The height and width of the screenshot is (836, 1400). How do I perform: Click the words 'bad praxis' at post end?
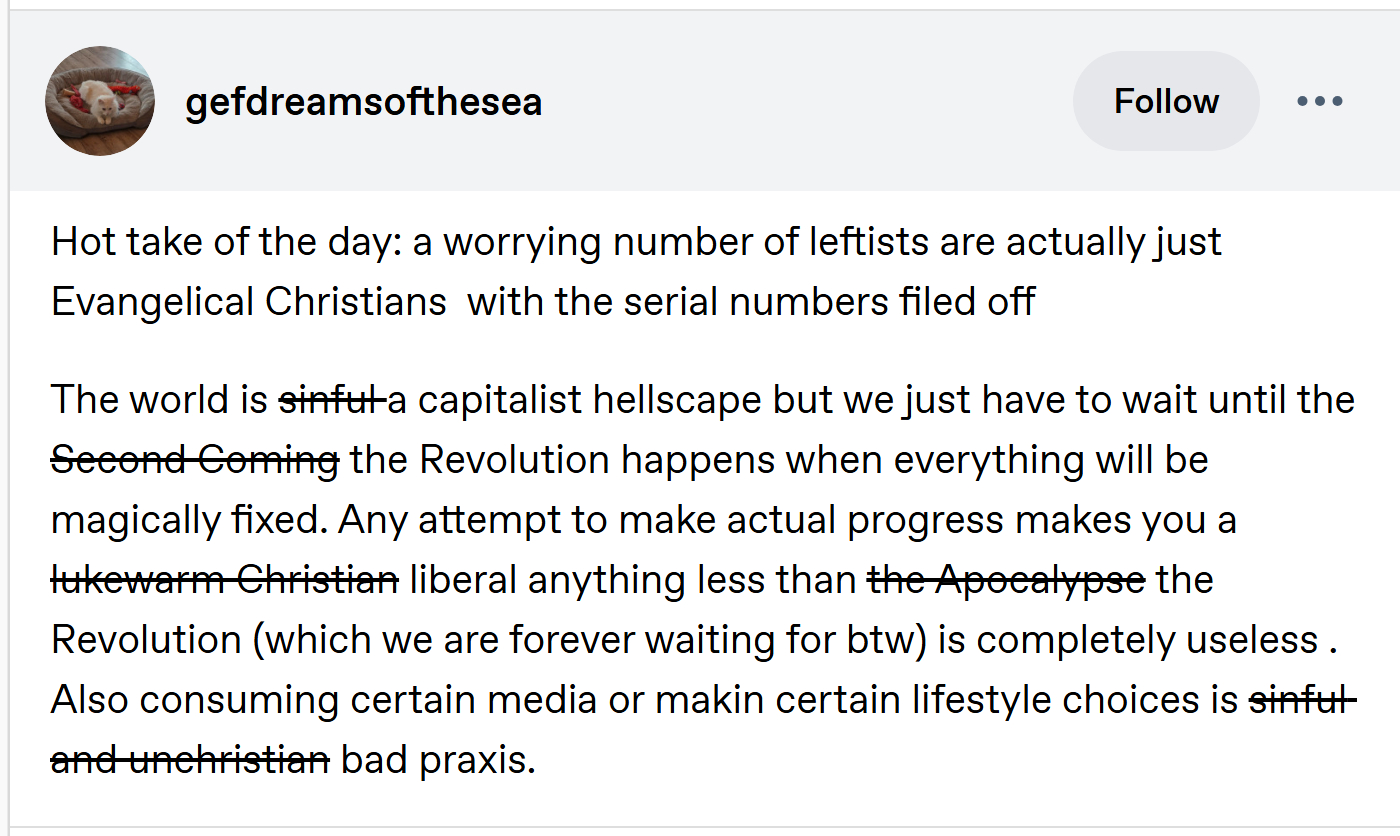click(436, 760)
